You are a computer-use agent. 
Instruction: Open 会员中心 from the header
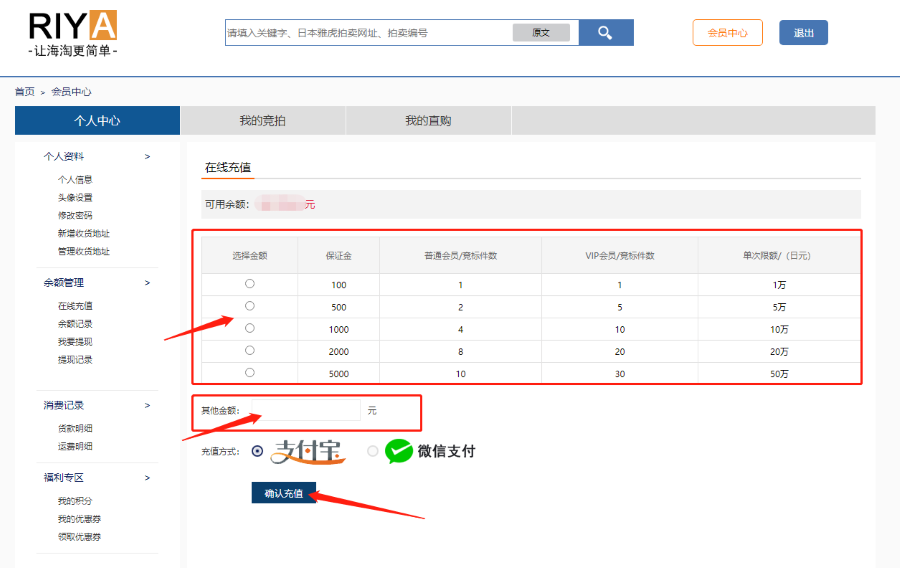727,33
